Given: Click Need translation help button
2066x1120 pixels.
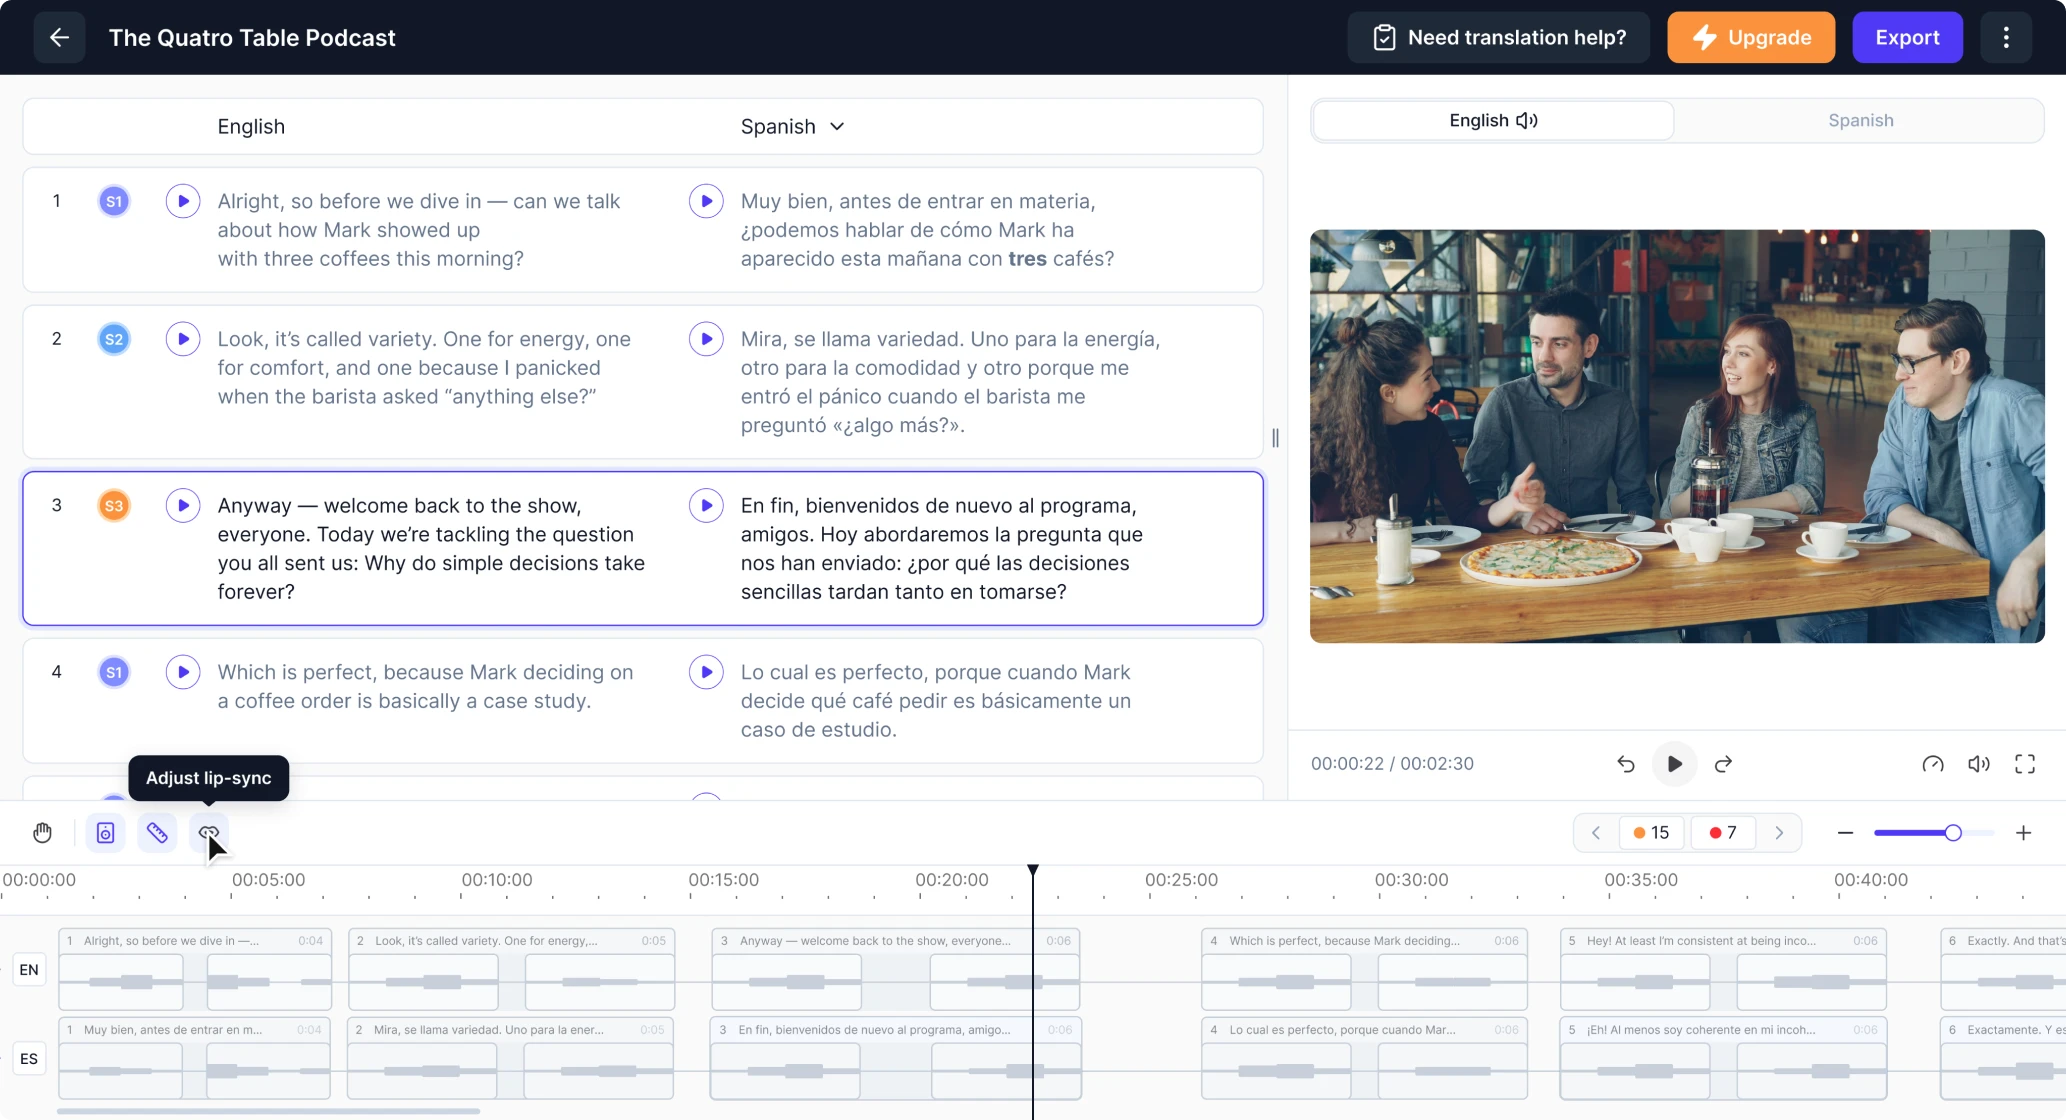Looking at the screenshot, I should 1498,38.
